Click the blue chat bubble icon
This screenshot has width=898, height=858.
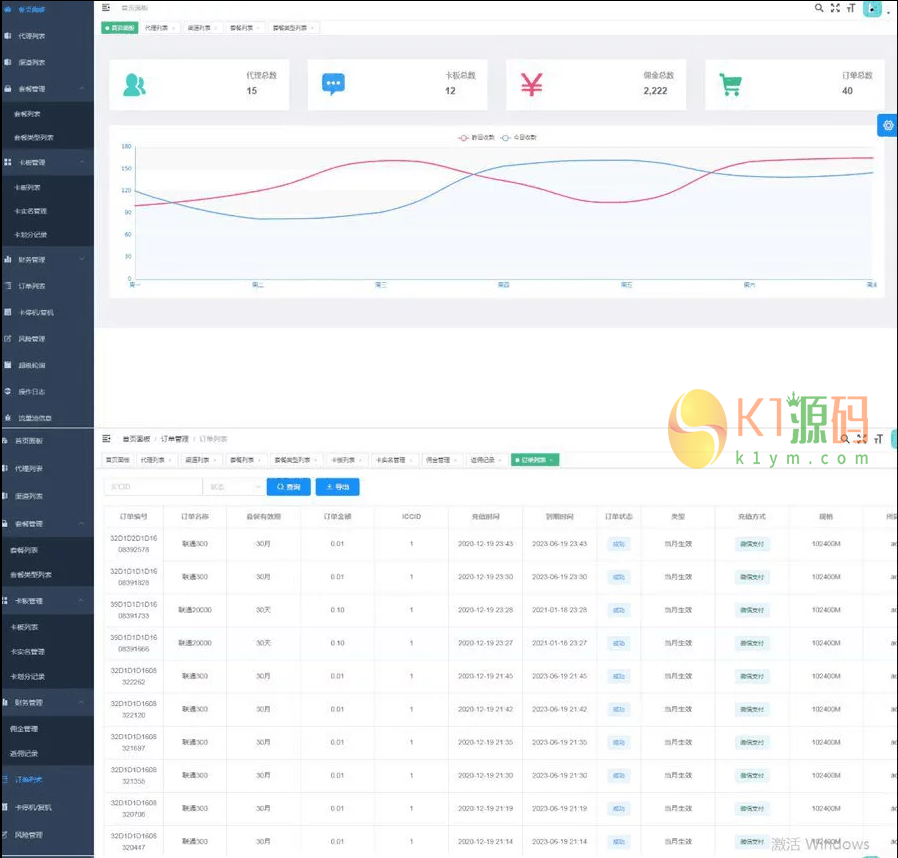point(333,85)
